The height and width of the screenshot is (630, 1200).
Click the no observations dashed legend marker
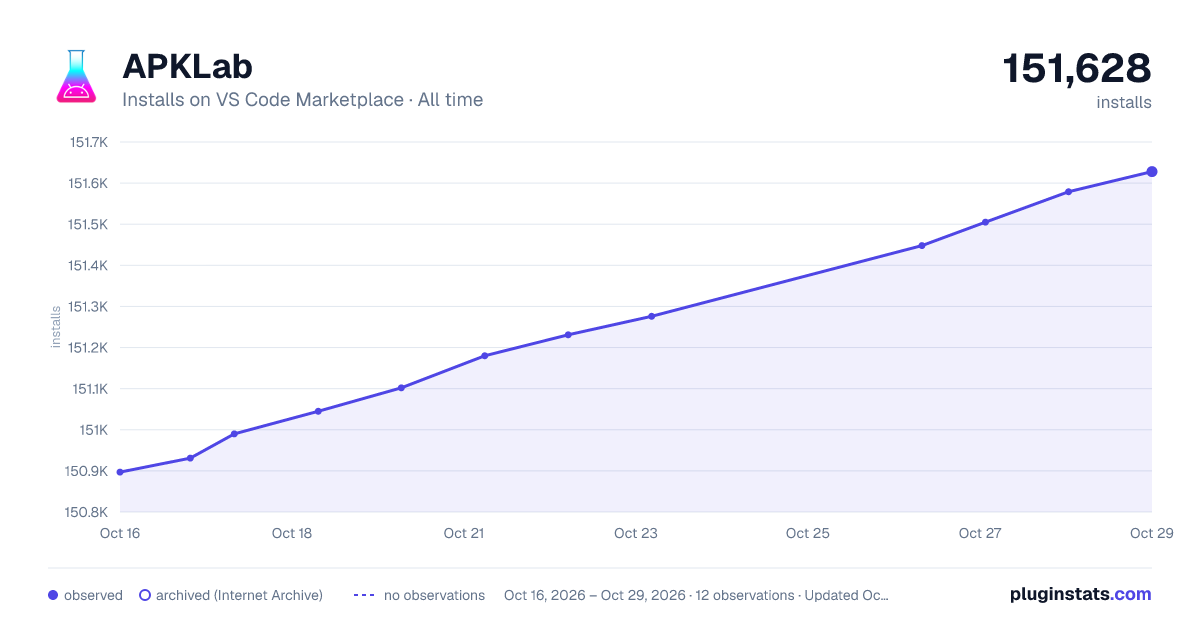point(364,595)
